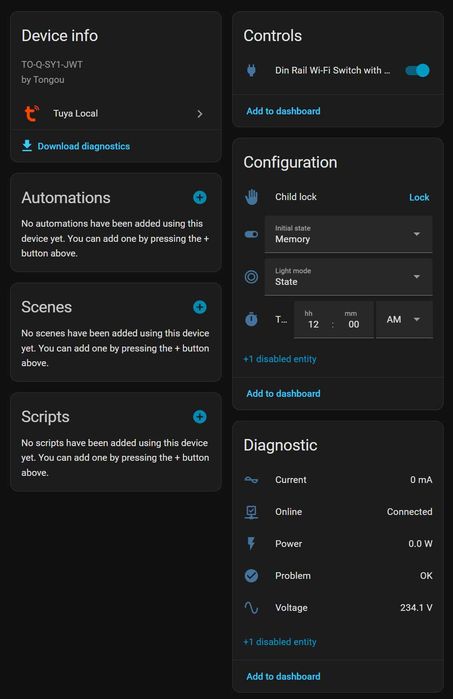Click the Initial state toggle-switch icon
Screen dimensions: 453x699
pyautogui.click(x=251, y=234)
